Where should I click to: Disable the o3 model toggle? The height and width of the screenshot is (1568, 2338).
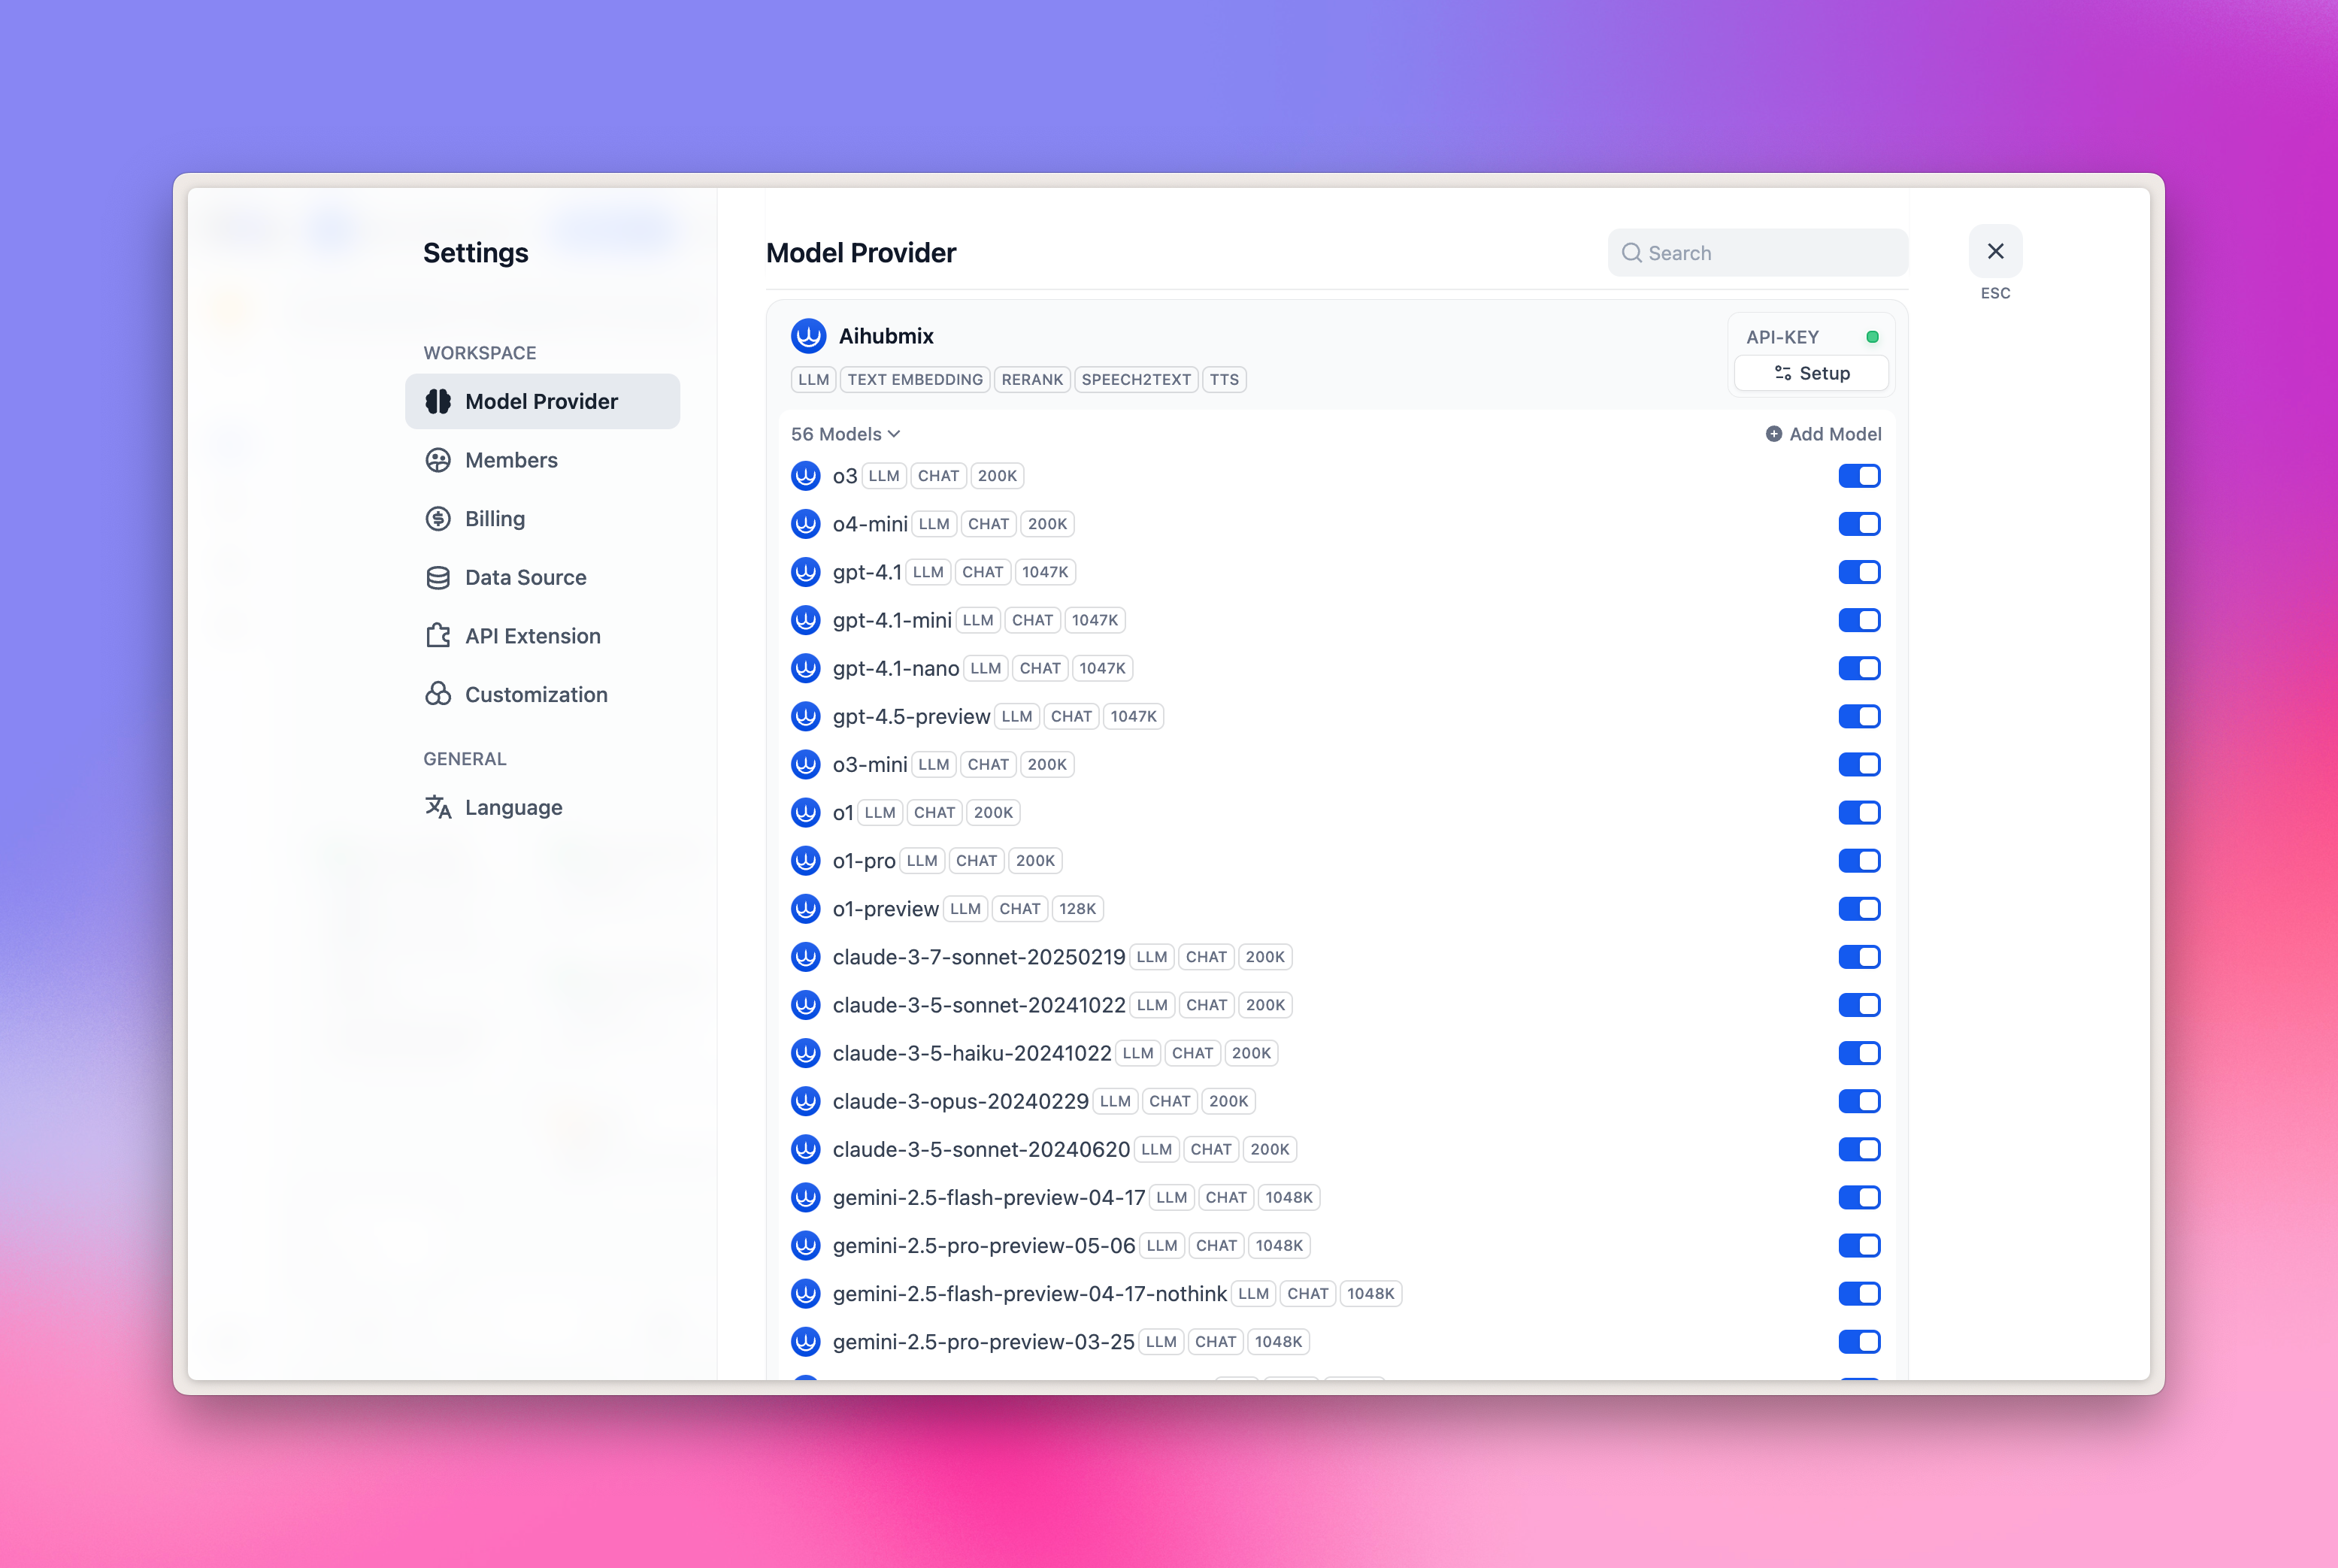[x=1859, y=476]
